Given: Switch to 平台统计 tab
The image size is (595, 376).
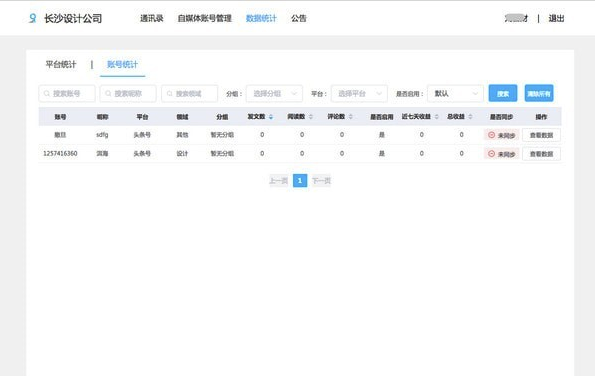Looking at the screenshot, I should (x=61, y=65).
